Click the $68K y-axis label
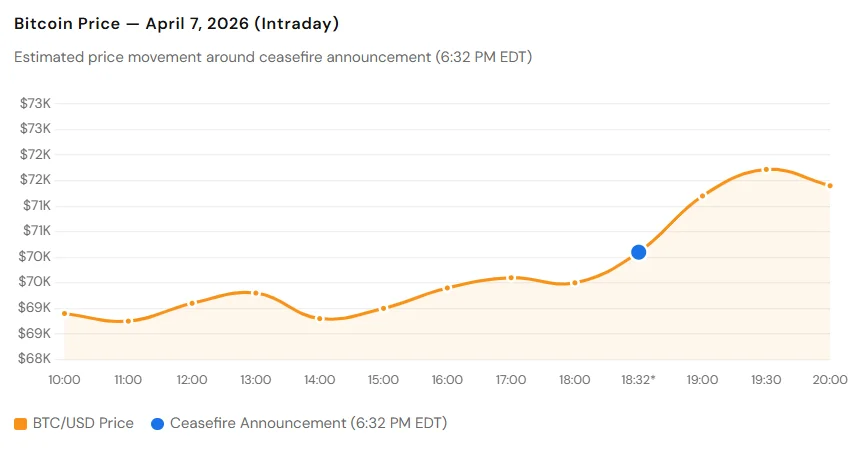Screen dimensions: 863x450 point(36,358)
